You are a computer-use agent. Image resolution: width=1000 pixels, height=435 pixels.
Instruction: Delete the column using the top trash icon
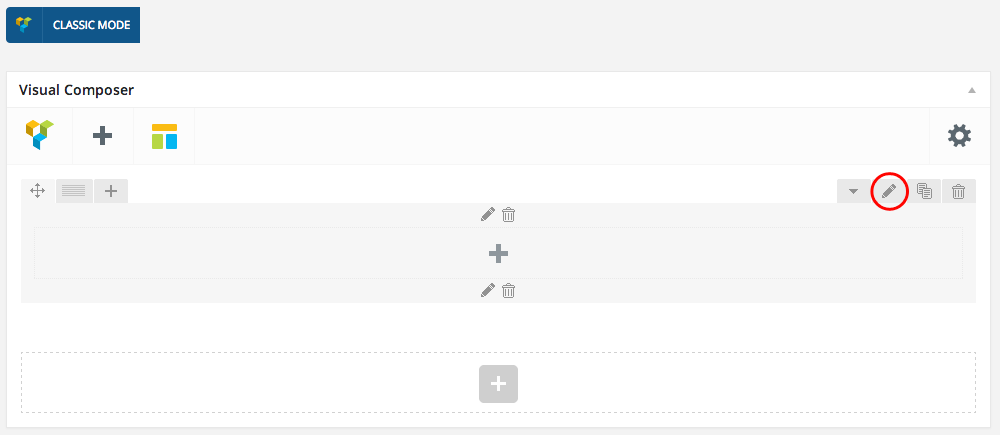click(x=508, y=214)
